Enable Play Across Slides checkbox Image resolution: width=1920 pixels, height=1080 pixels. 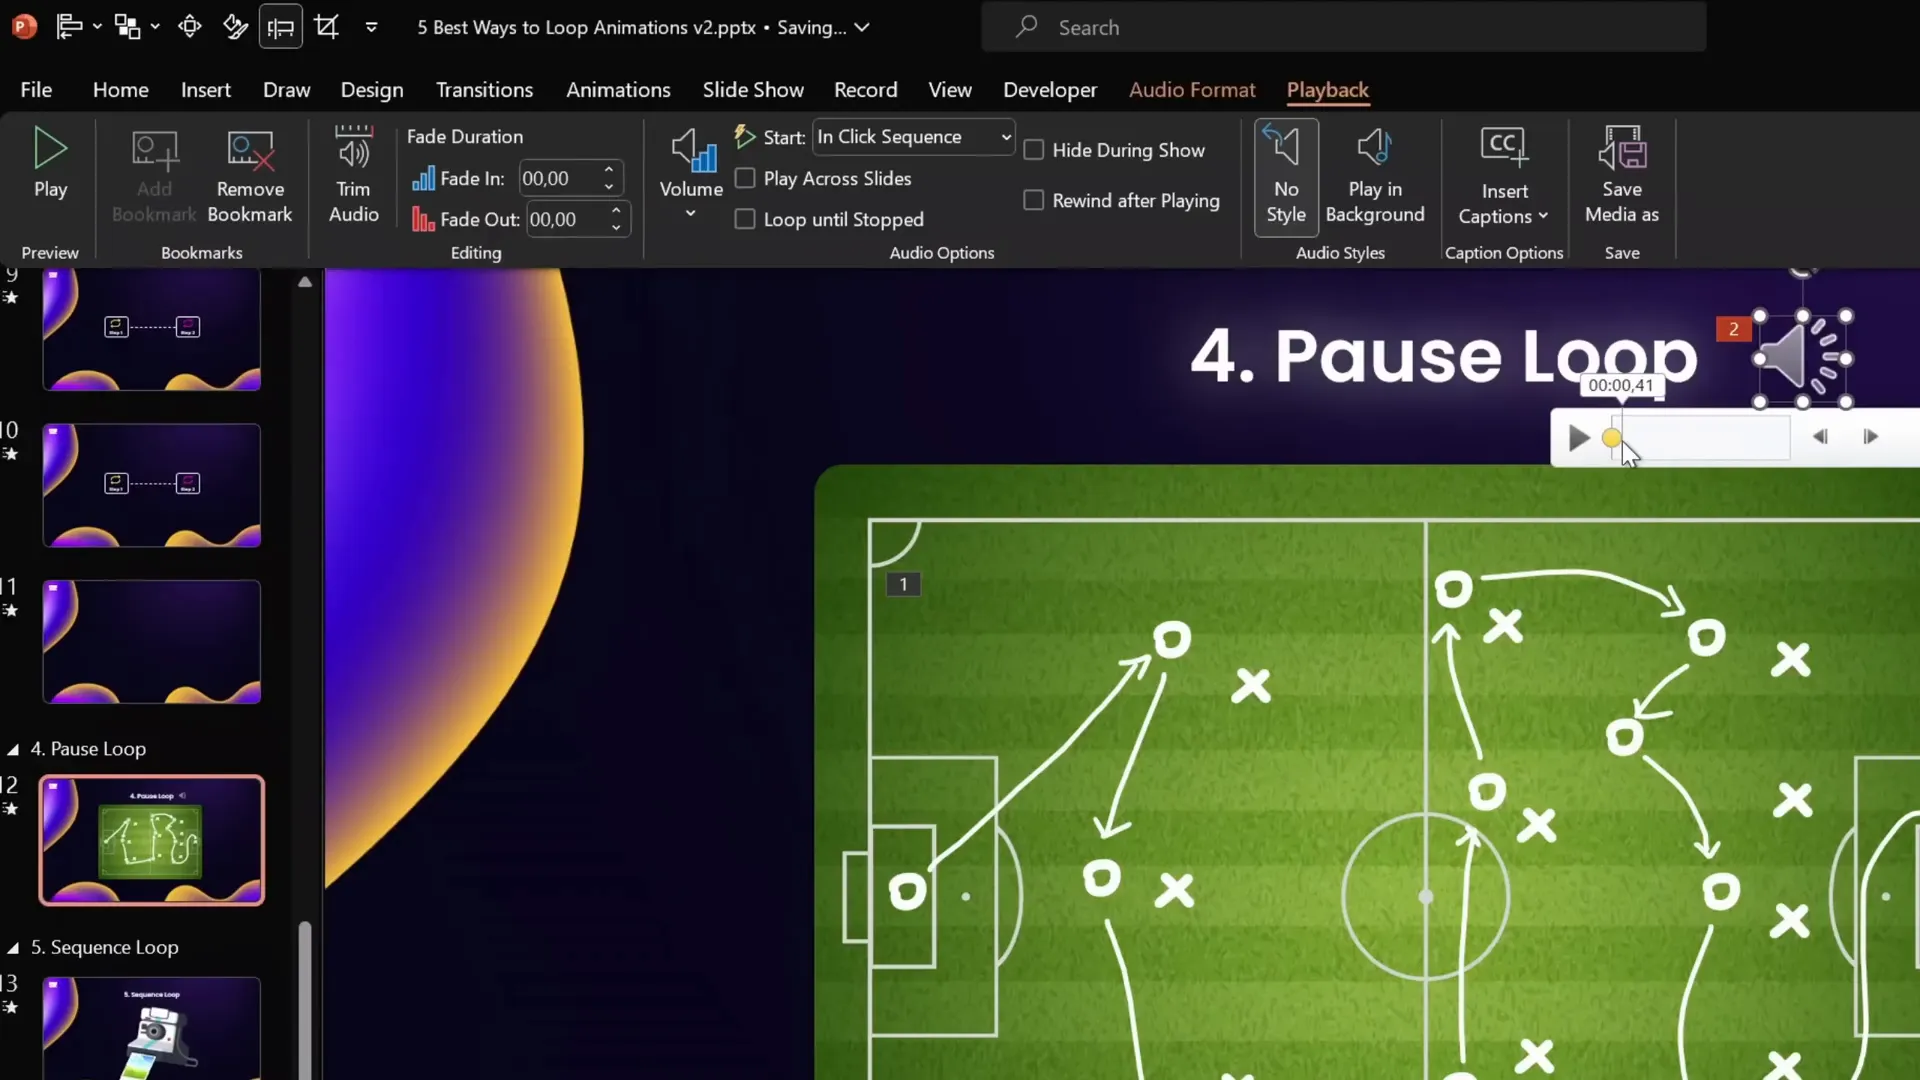tap(745, 178)
